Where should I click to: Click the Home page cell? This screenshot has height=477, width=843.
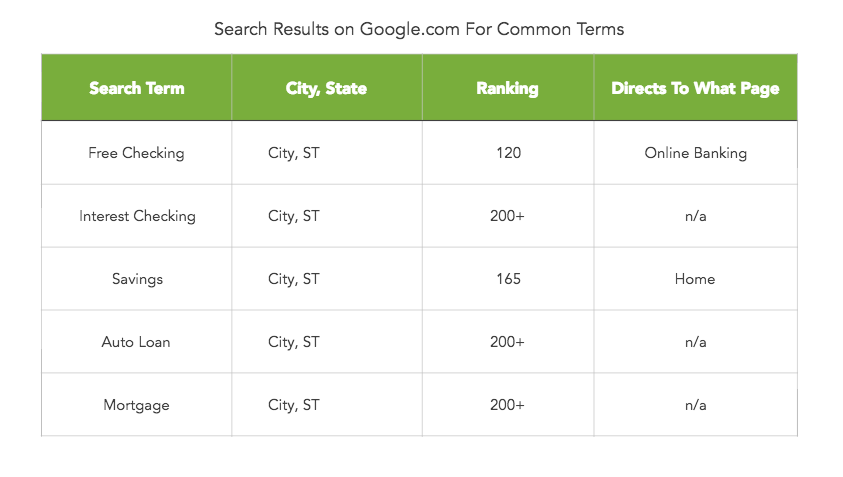point(695,279)
